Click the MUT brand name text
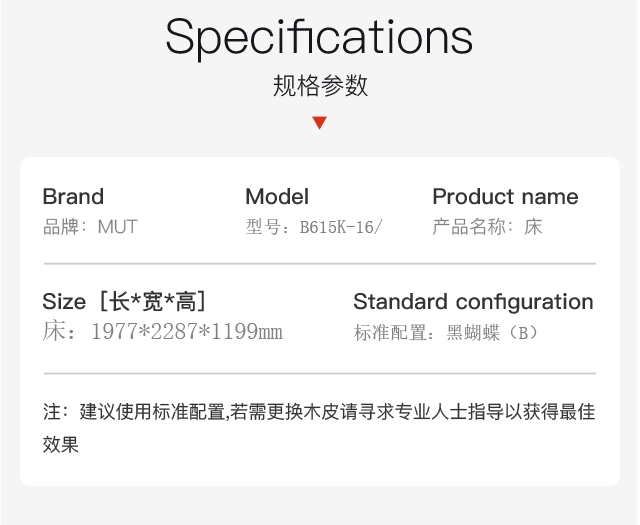Screen dimensions: 640x525 click(x=118, y=227)
